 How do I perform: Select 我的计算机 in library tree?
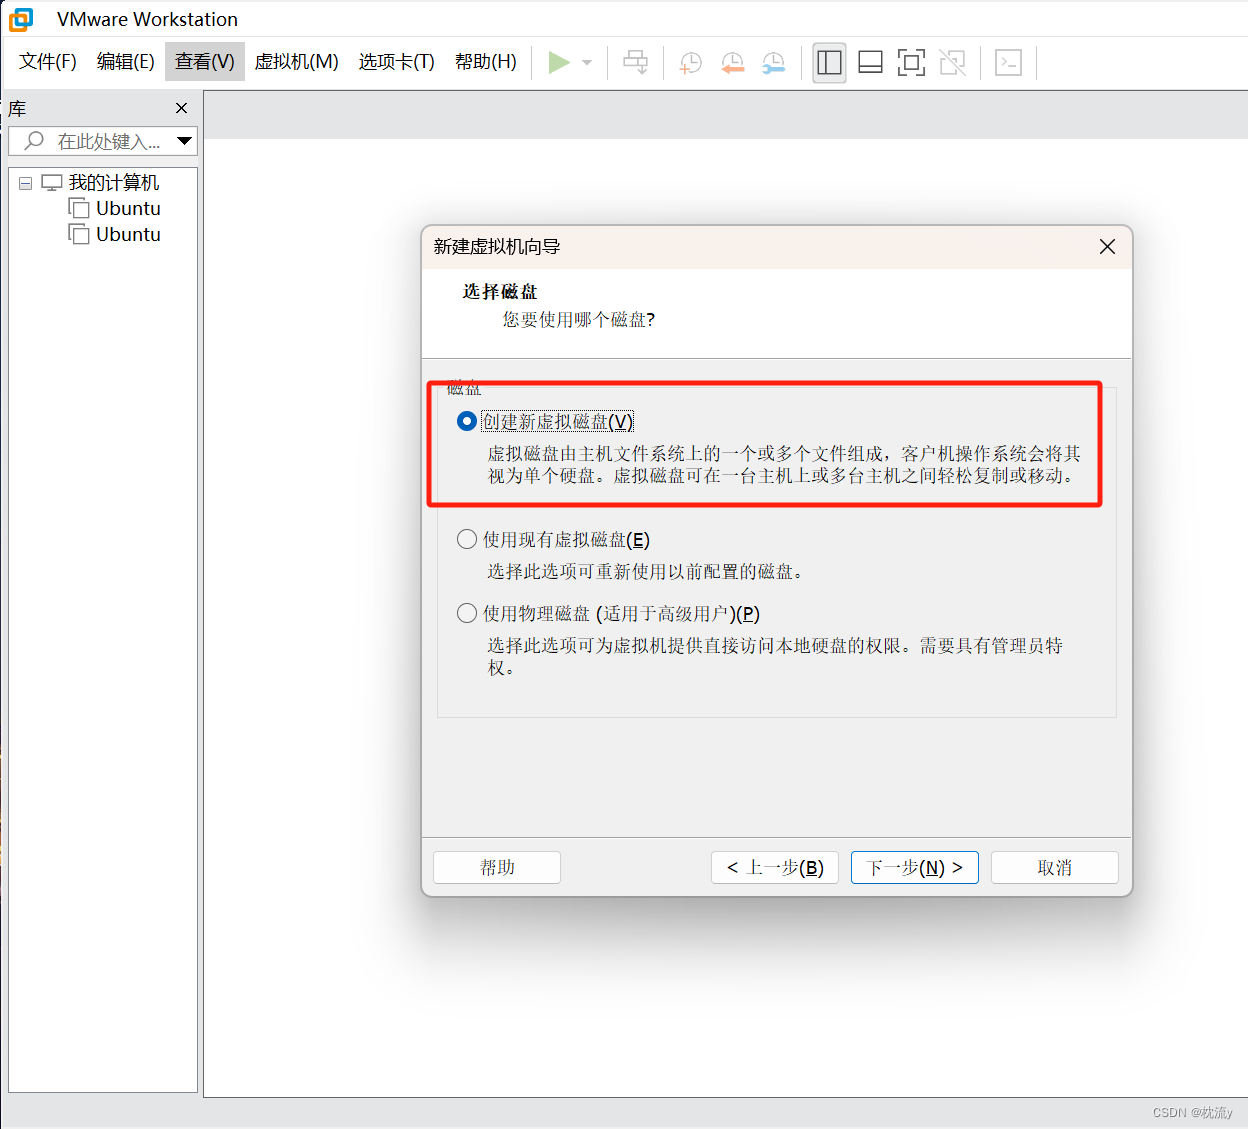114,183
